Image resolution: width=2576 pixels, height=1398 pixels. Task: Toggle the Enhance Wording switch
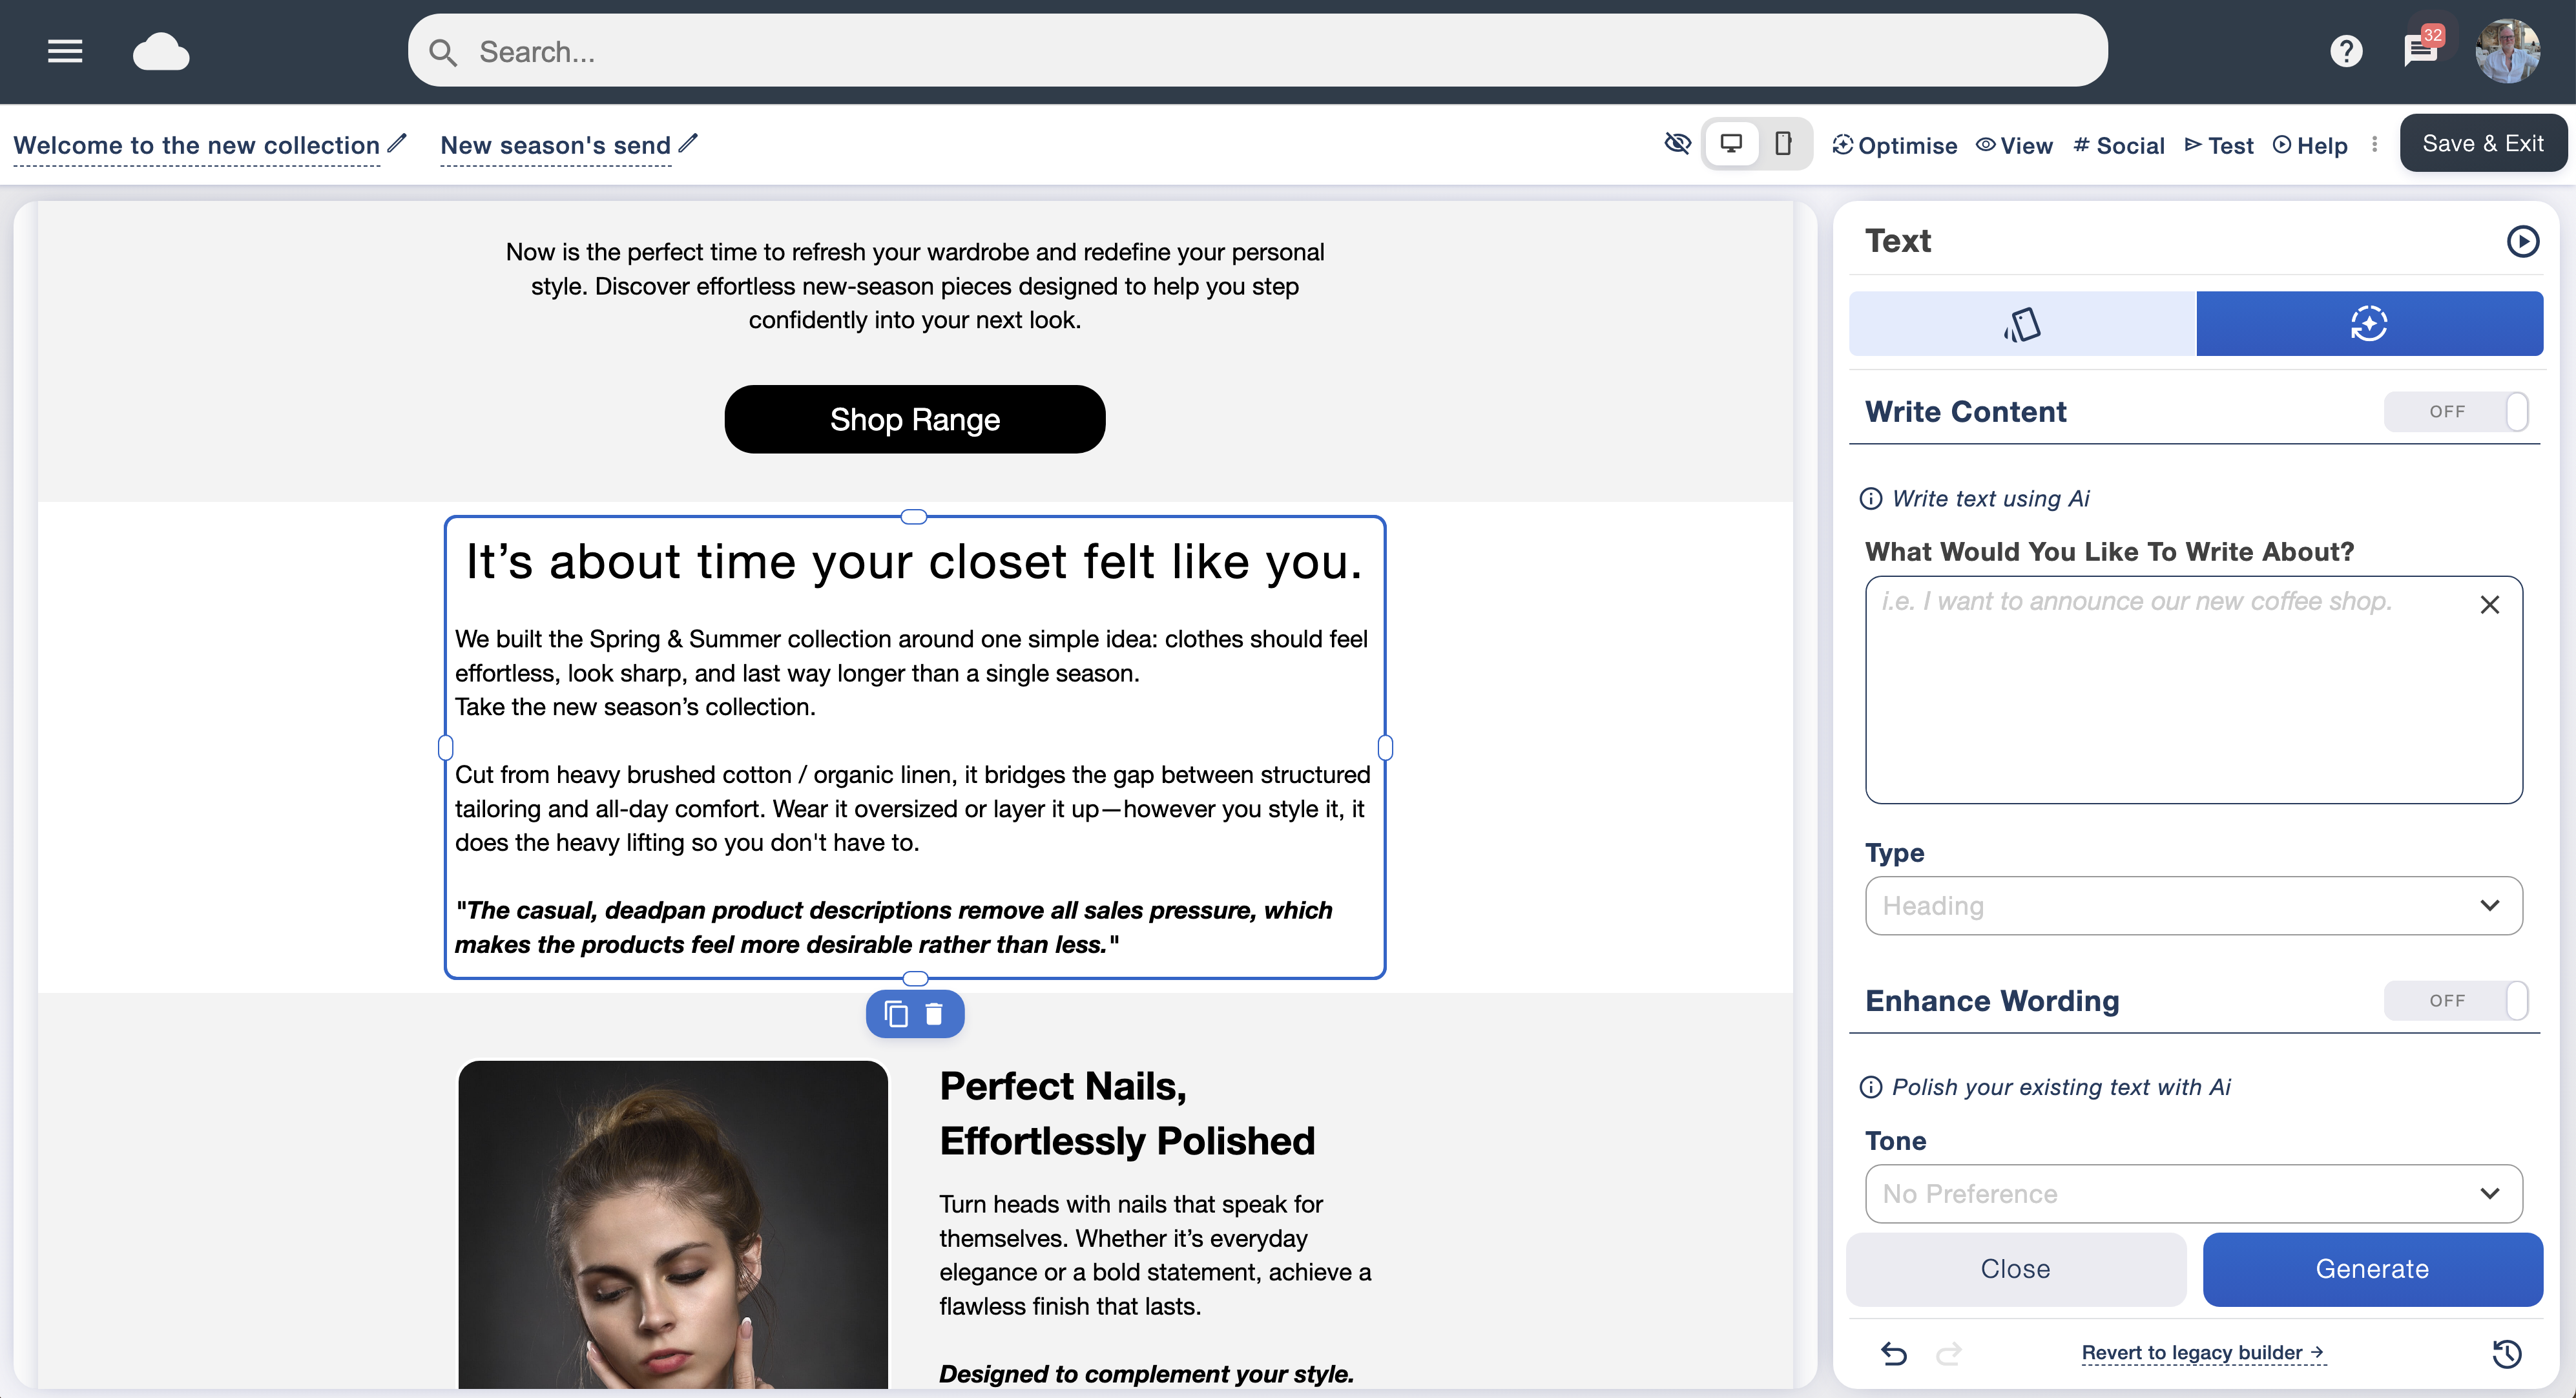2456,1001
